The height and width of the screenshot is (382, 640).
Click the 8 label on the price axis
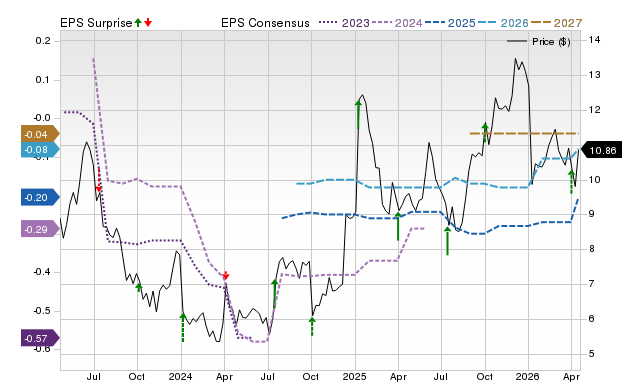592,249
